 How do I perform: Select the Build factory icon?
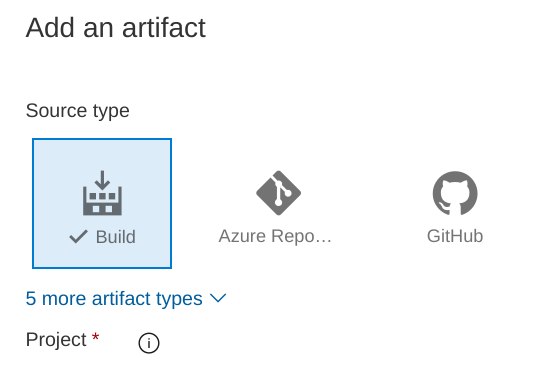click(x=102, y=193)
